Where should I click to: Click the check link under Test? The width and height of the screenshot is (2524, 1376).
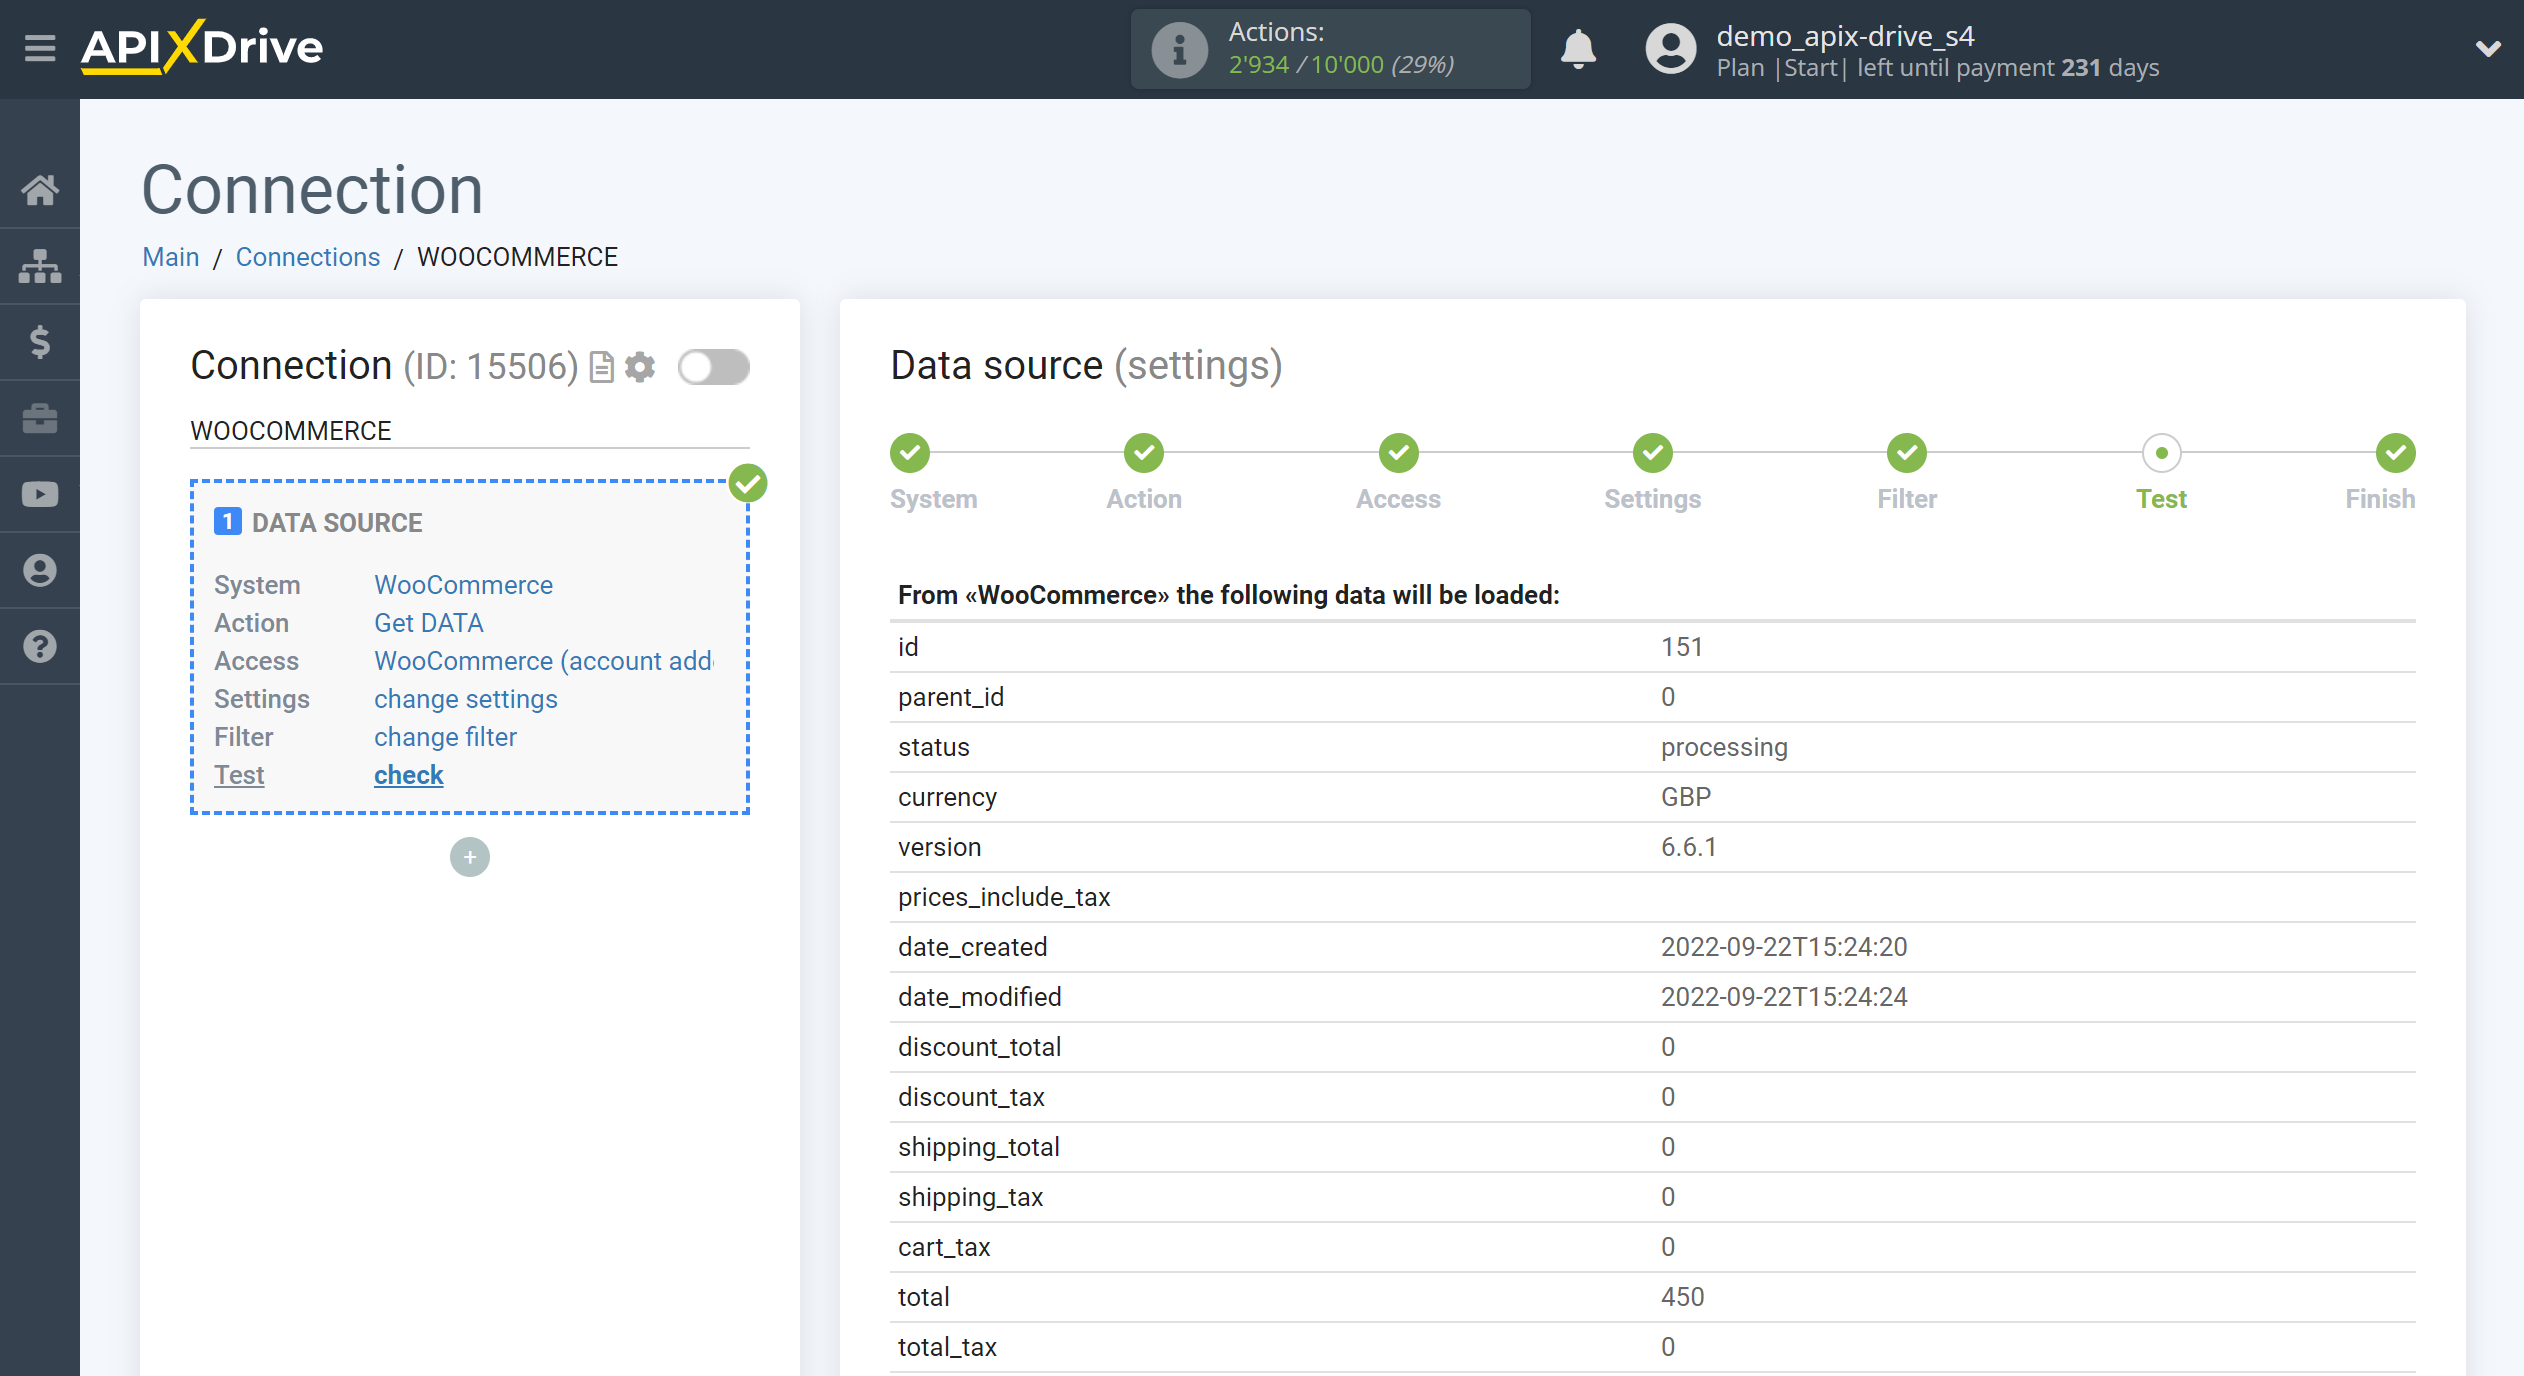coord(408,776)
